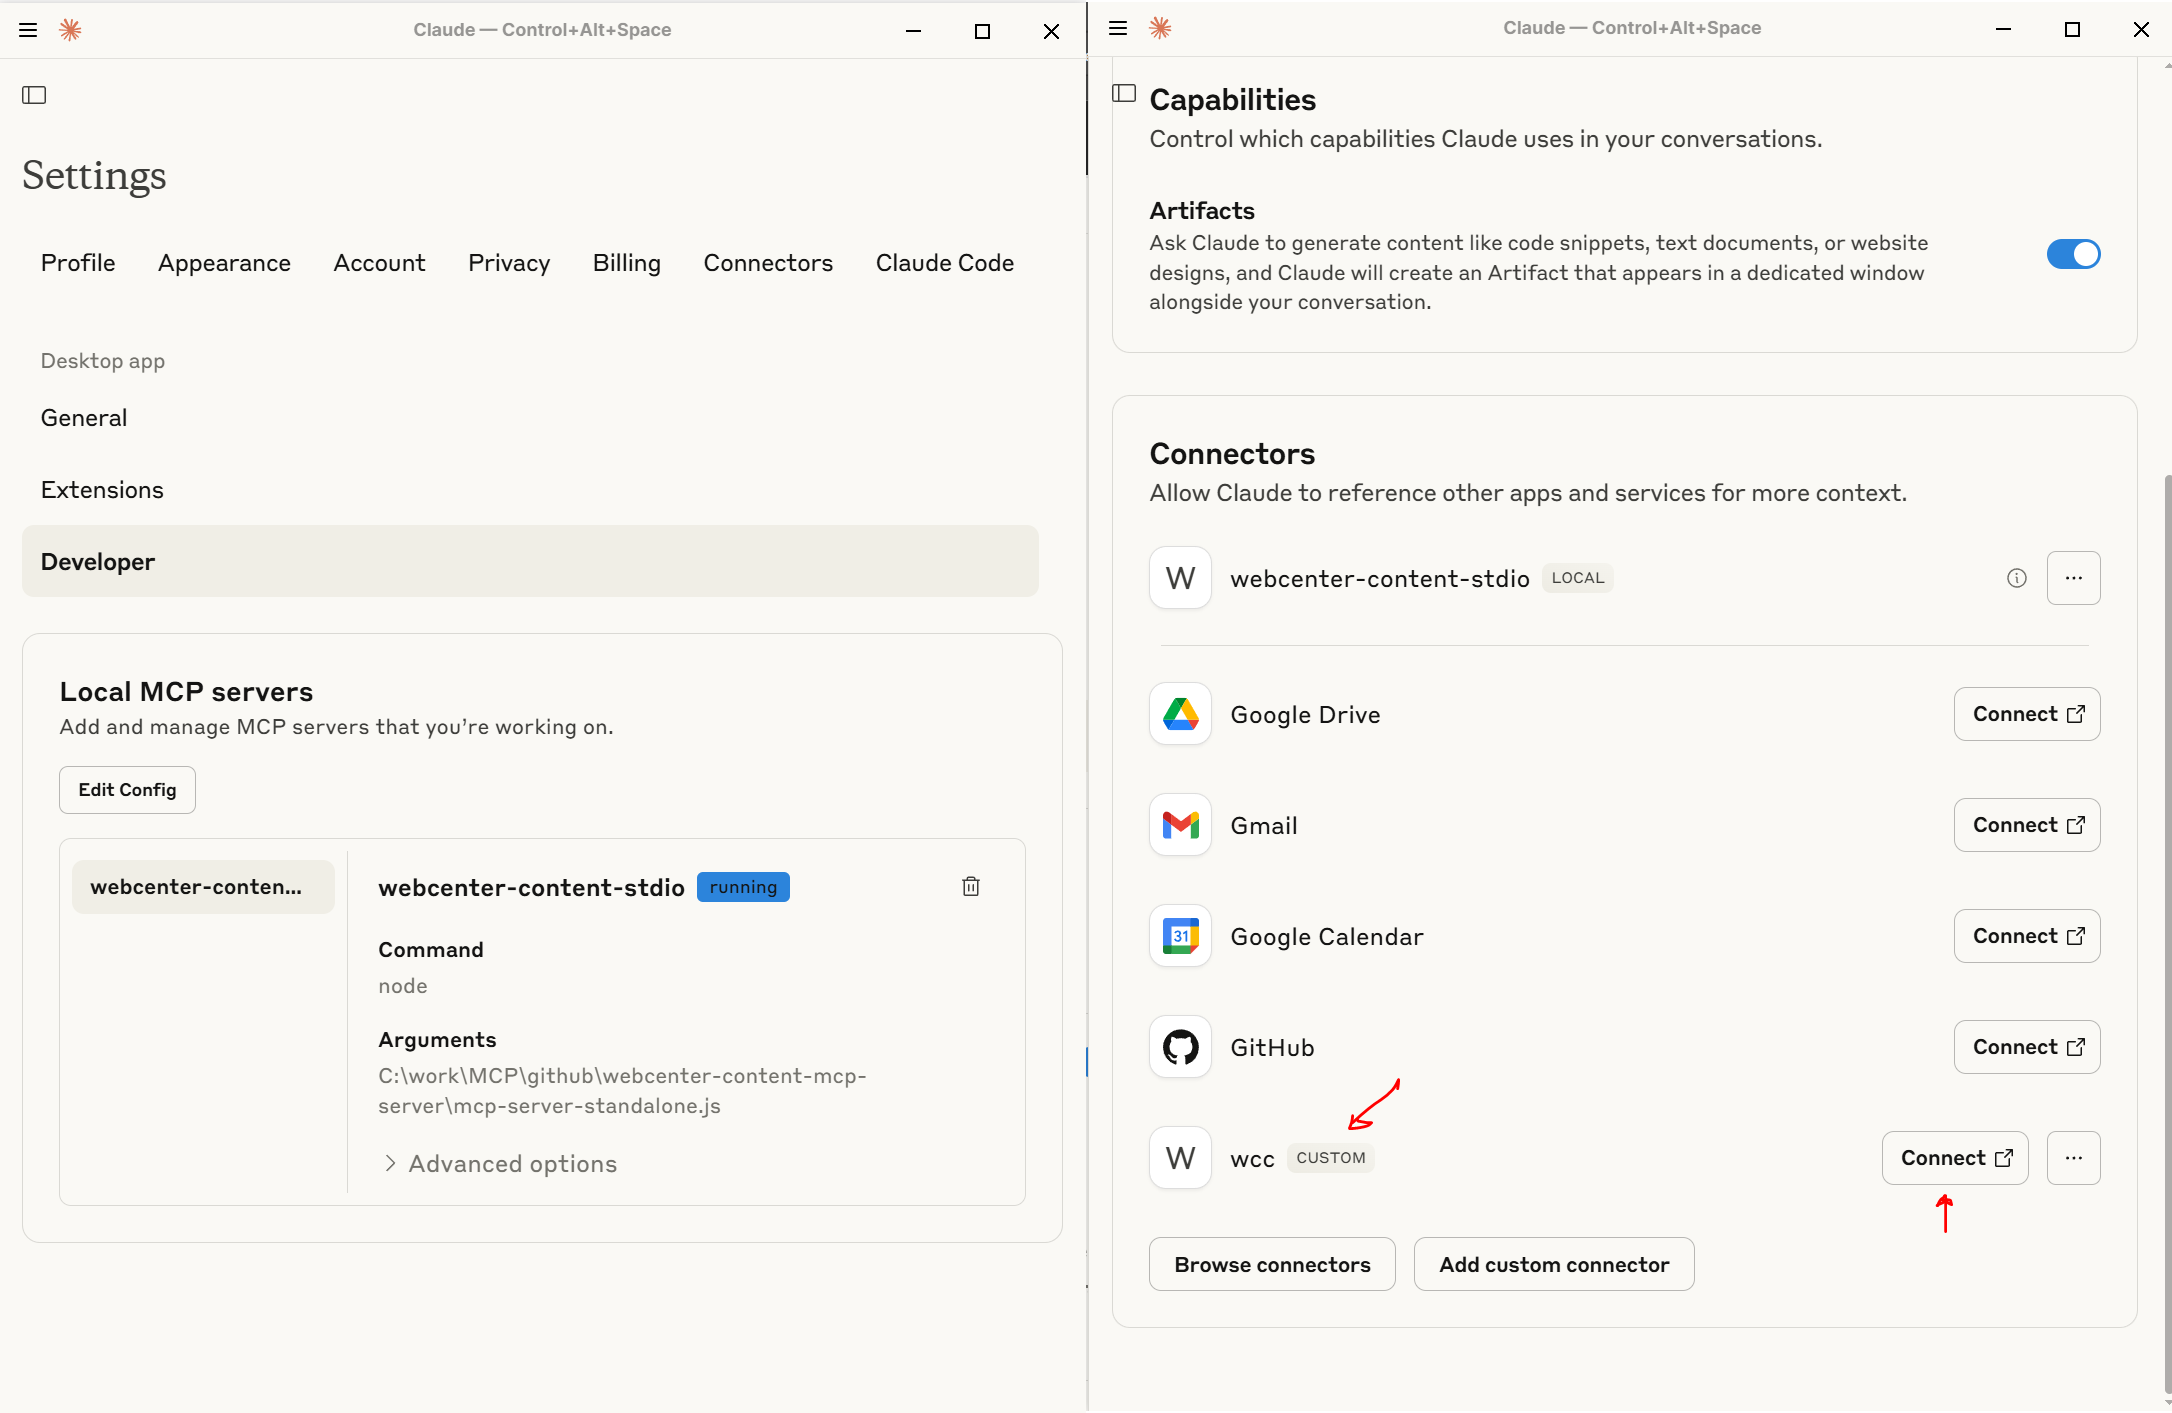The height and width of the screenshot is (1413, 2172).
Task: Click Claude logo in left window title bar
Action: point(70,30)
